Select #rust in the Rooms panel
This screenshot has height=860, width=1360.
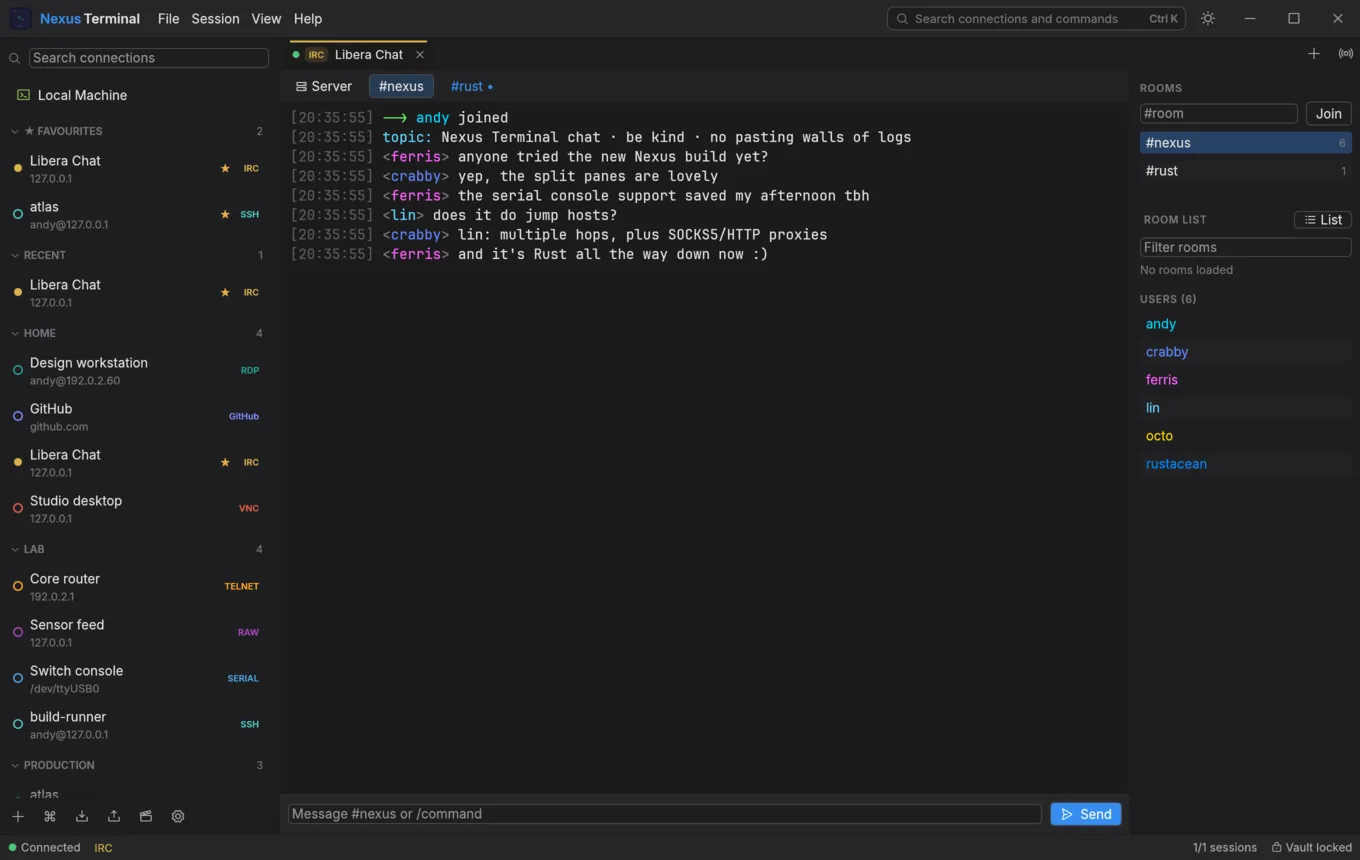point(1246,171)
